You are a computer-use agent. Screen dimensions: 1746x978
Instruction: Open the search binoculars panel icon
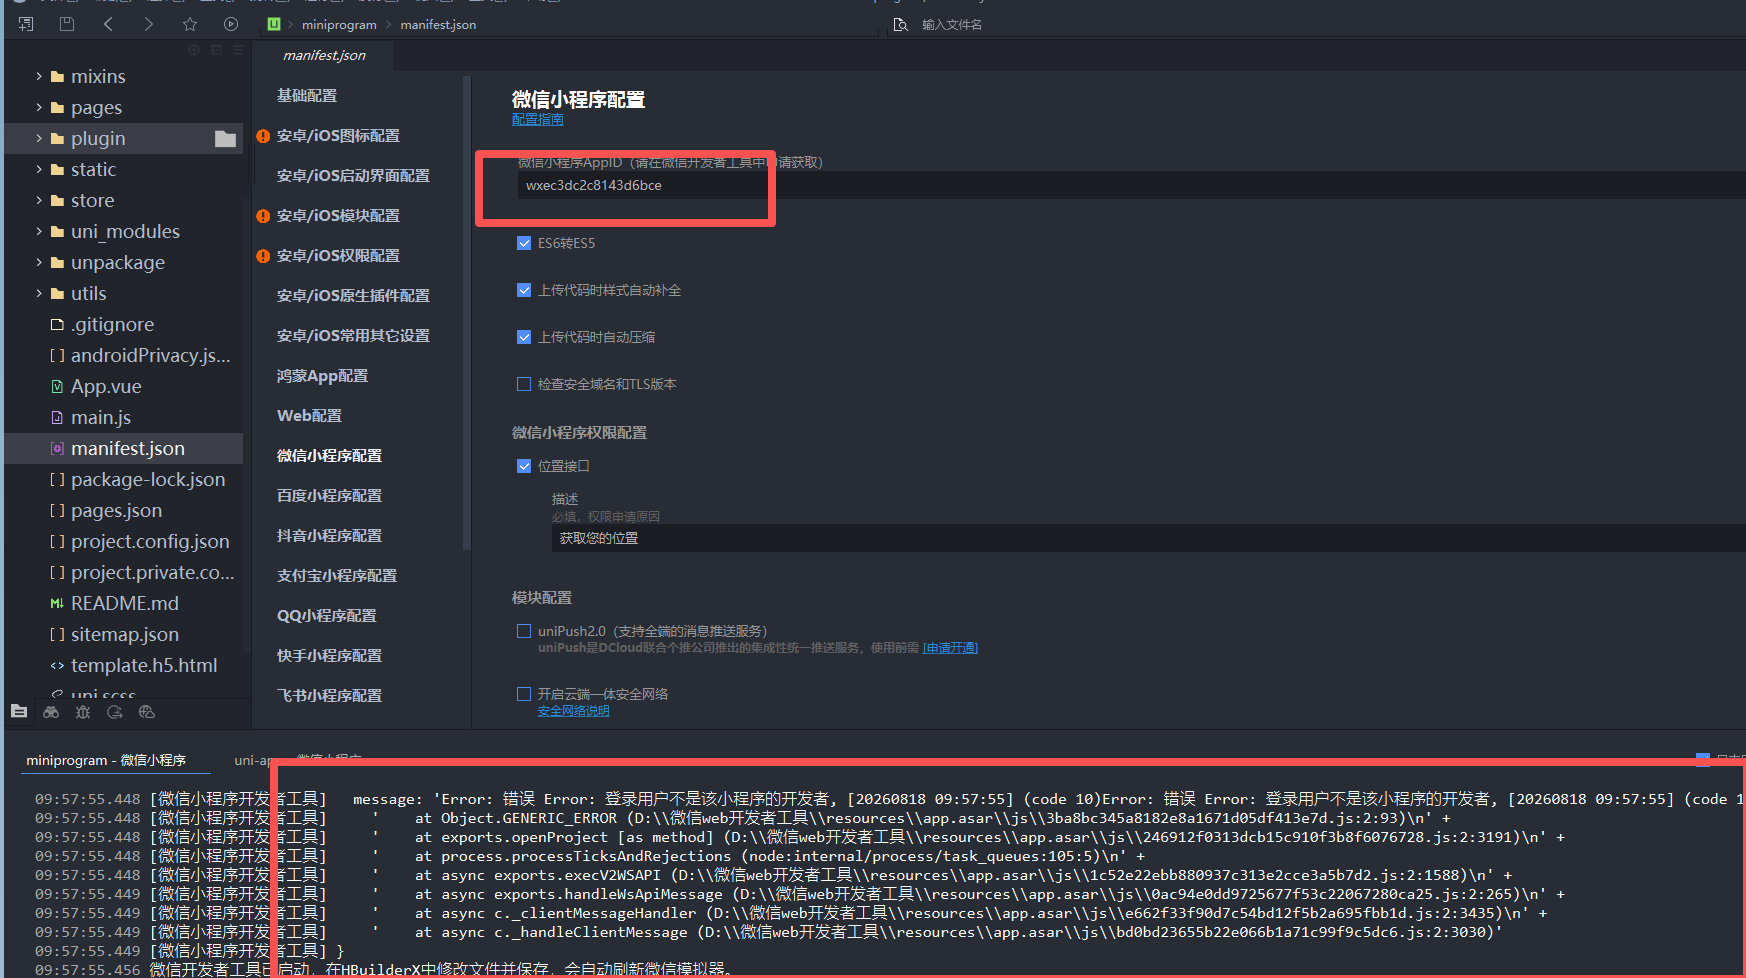click(51, 712)
